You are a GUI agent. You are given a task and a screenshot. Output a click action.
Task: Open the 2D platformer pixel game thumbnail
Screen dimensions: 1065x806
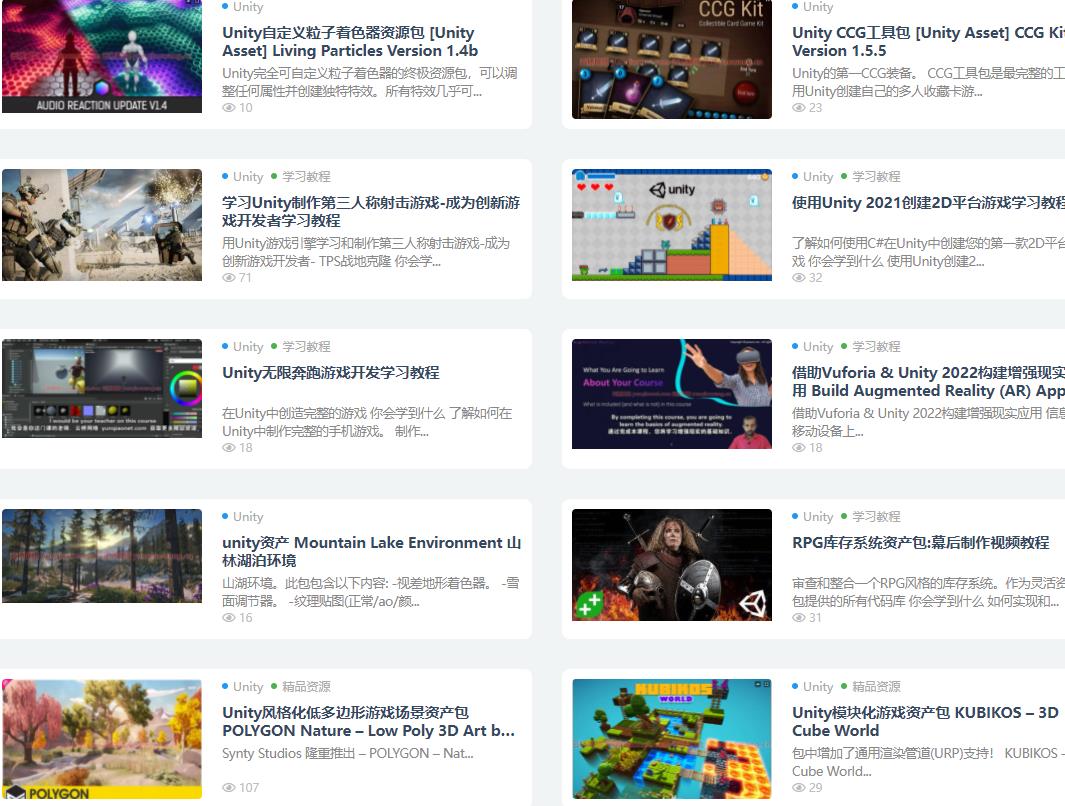point(672,225)
